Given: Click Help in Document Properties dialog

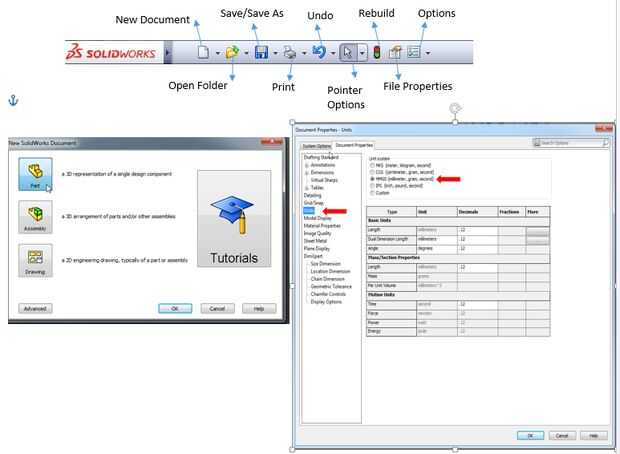Looking at the screenshot, I should (594, 436).
